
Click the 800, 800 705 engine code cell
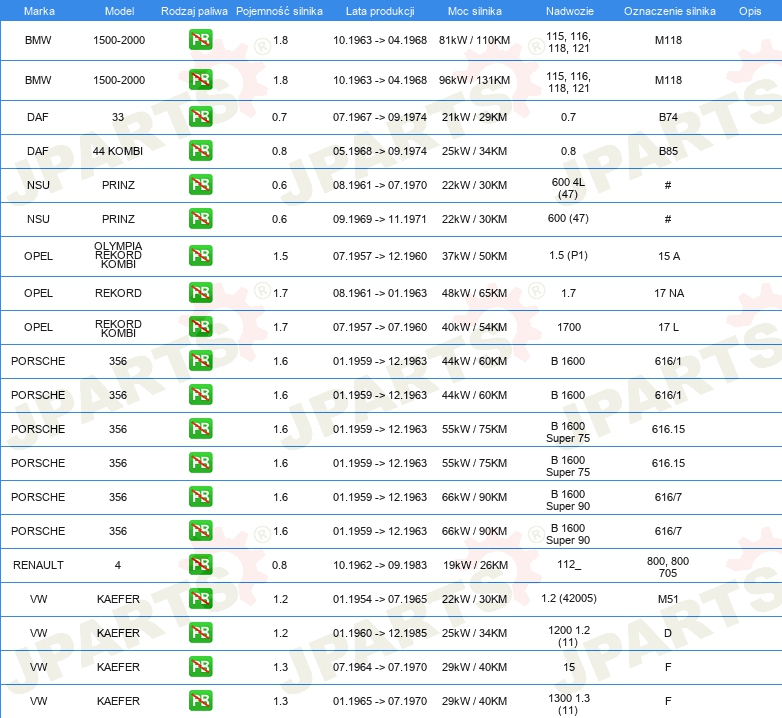coord(668,567)
